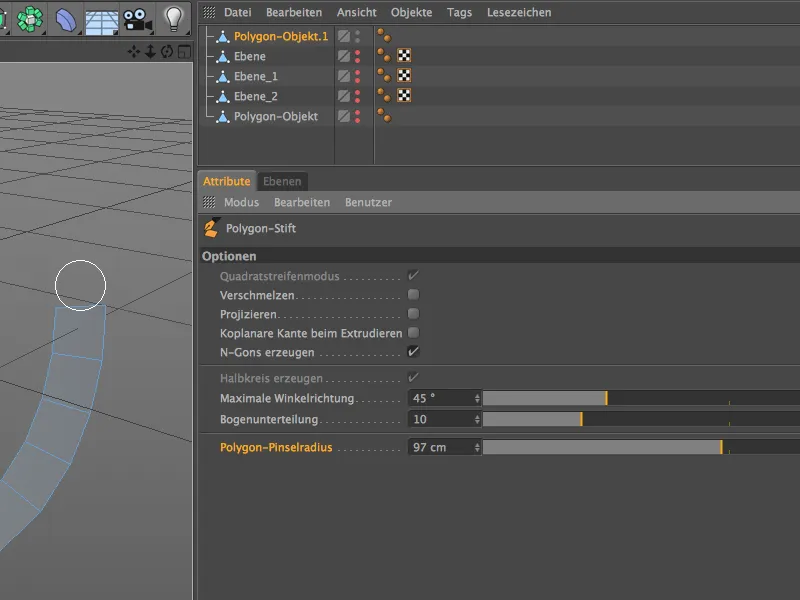Click the floor/environment object icon
The height and width of the screenshot is (600, 800).
point(100,18)
